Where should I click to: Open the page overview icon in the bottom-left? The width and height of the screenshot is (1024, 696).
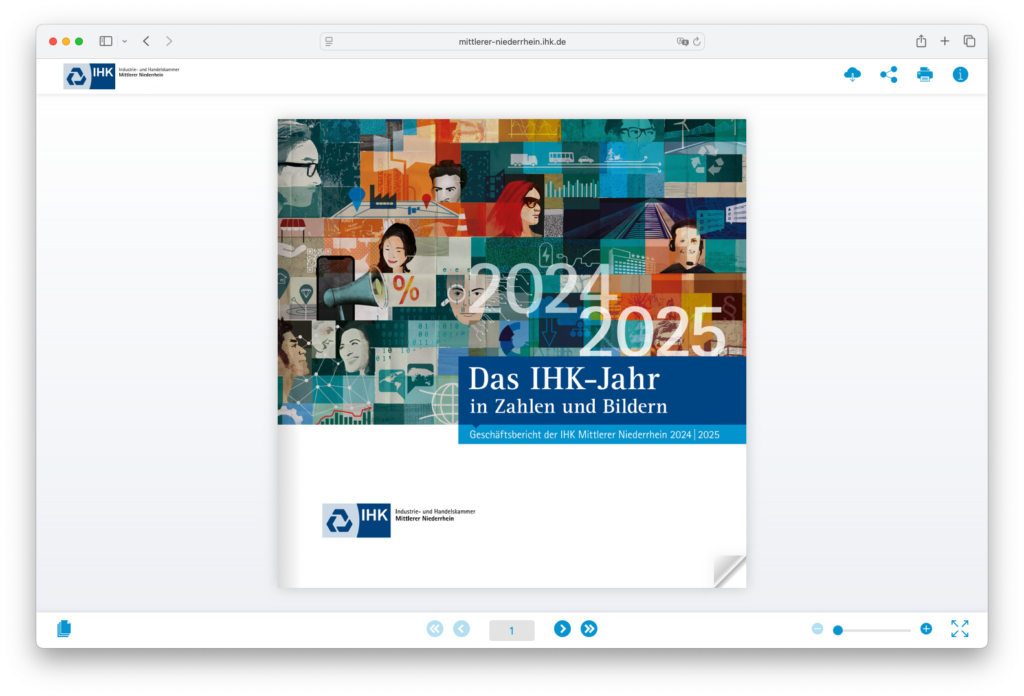coord(64,629)
